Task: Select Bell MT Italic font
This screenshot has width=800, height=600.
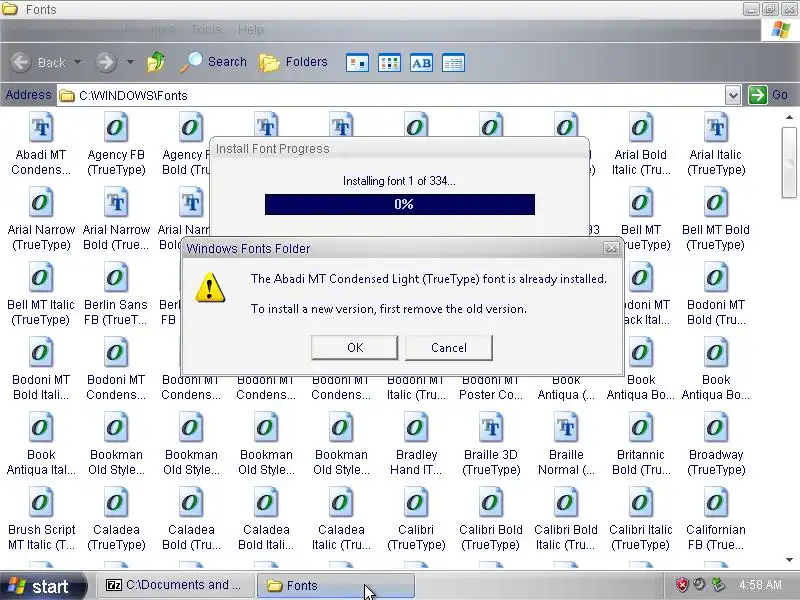Action: click(x=41, y=294)
